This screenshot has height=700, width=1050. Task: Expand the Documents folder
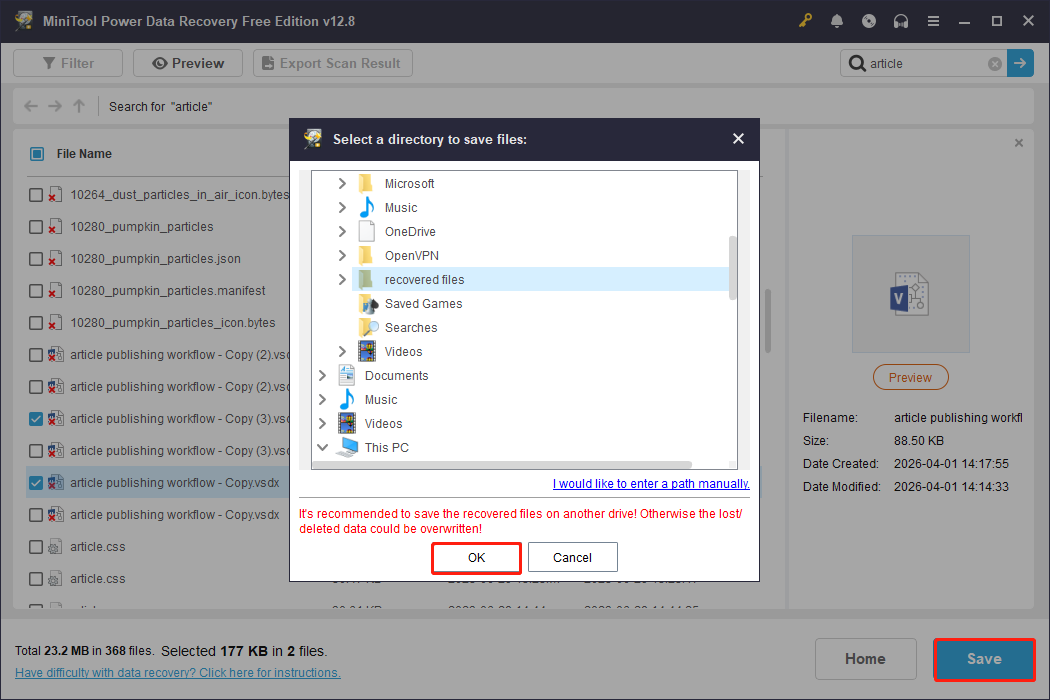(x=322, y=375)
